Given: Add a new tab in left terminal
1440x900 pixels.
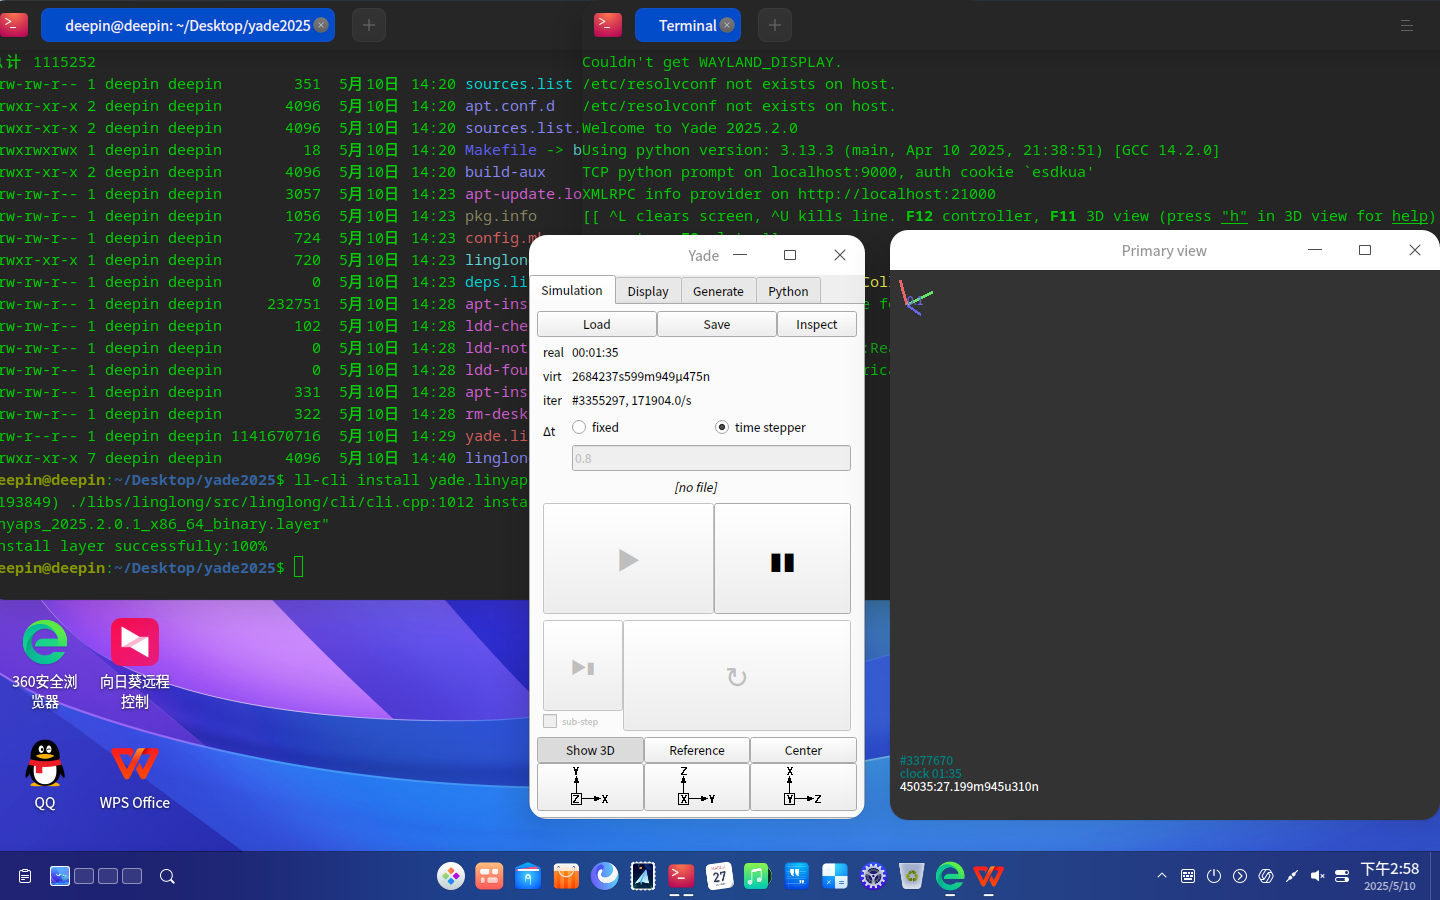Looking at the screenshot, I should tap(369, 25).
